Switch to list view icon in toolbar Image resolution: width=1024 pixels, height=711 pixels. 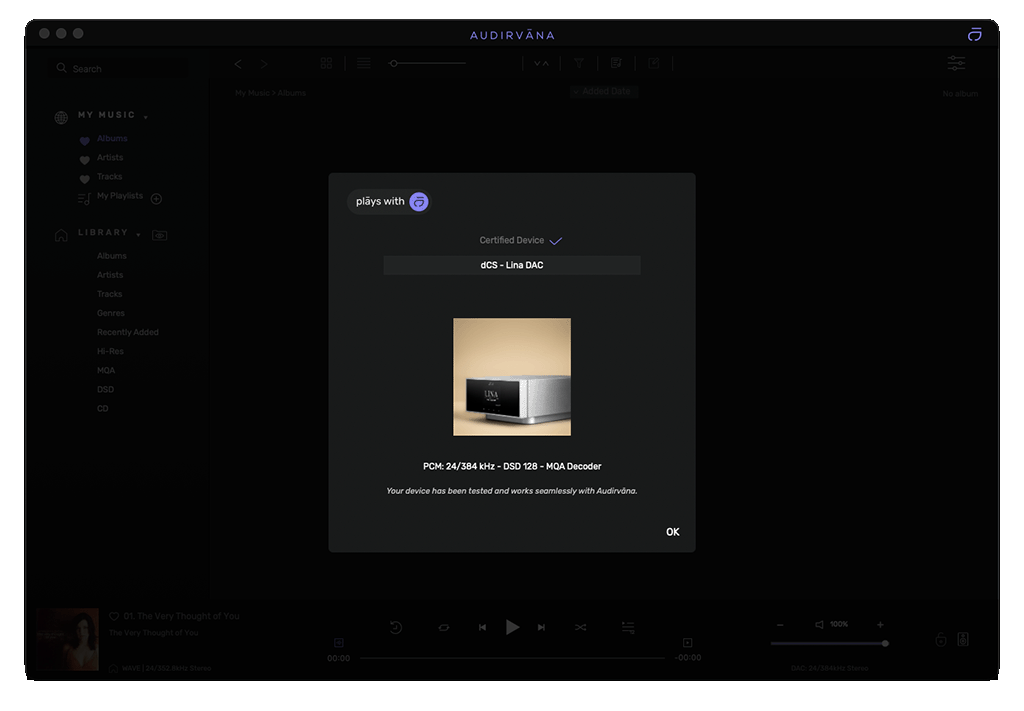(364, 63)
